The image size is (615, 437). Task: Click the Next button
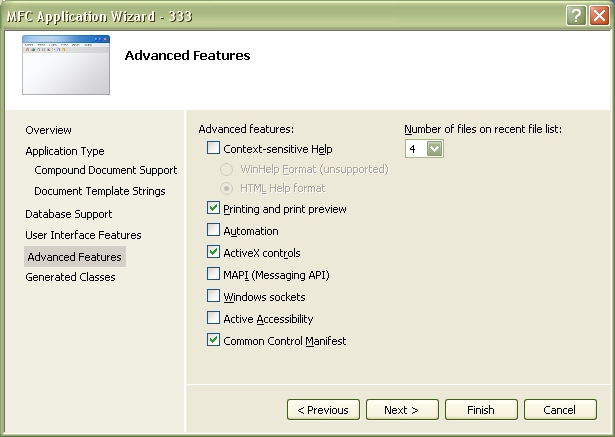402,410
